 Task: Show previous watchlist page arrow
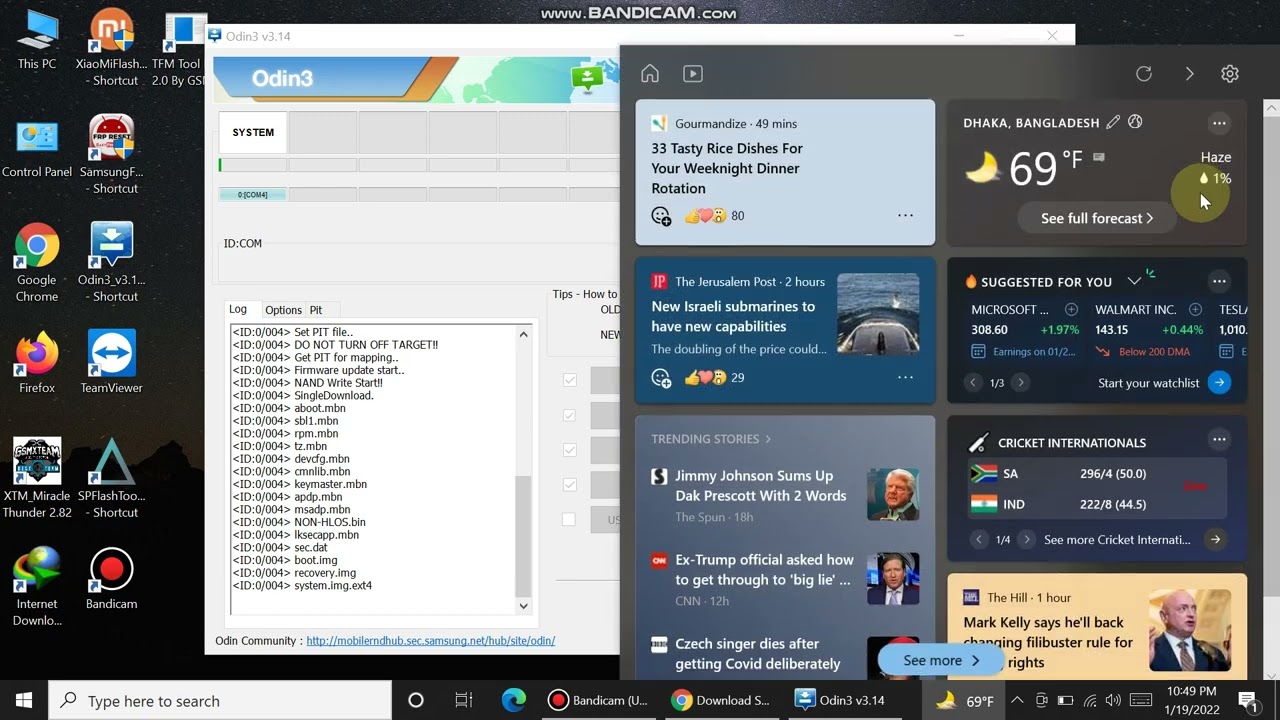(x=973, y=383)
